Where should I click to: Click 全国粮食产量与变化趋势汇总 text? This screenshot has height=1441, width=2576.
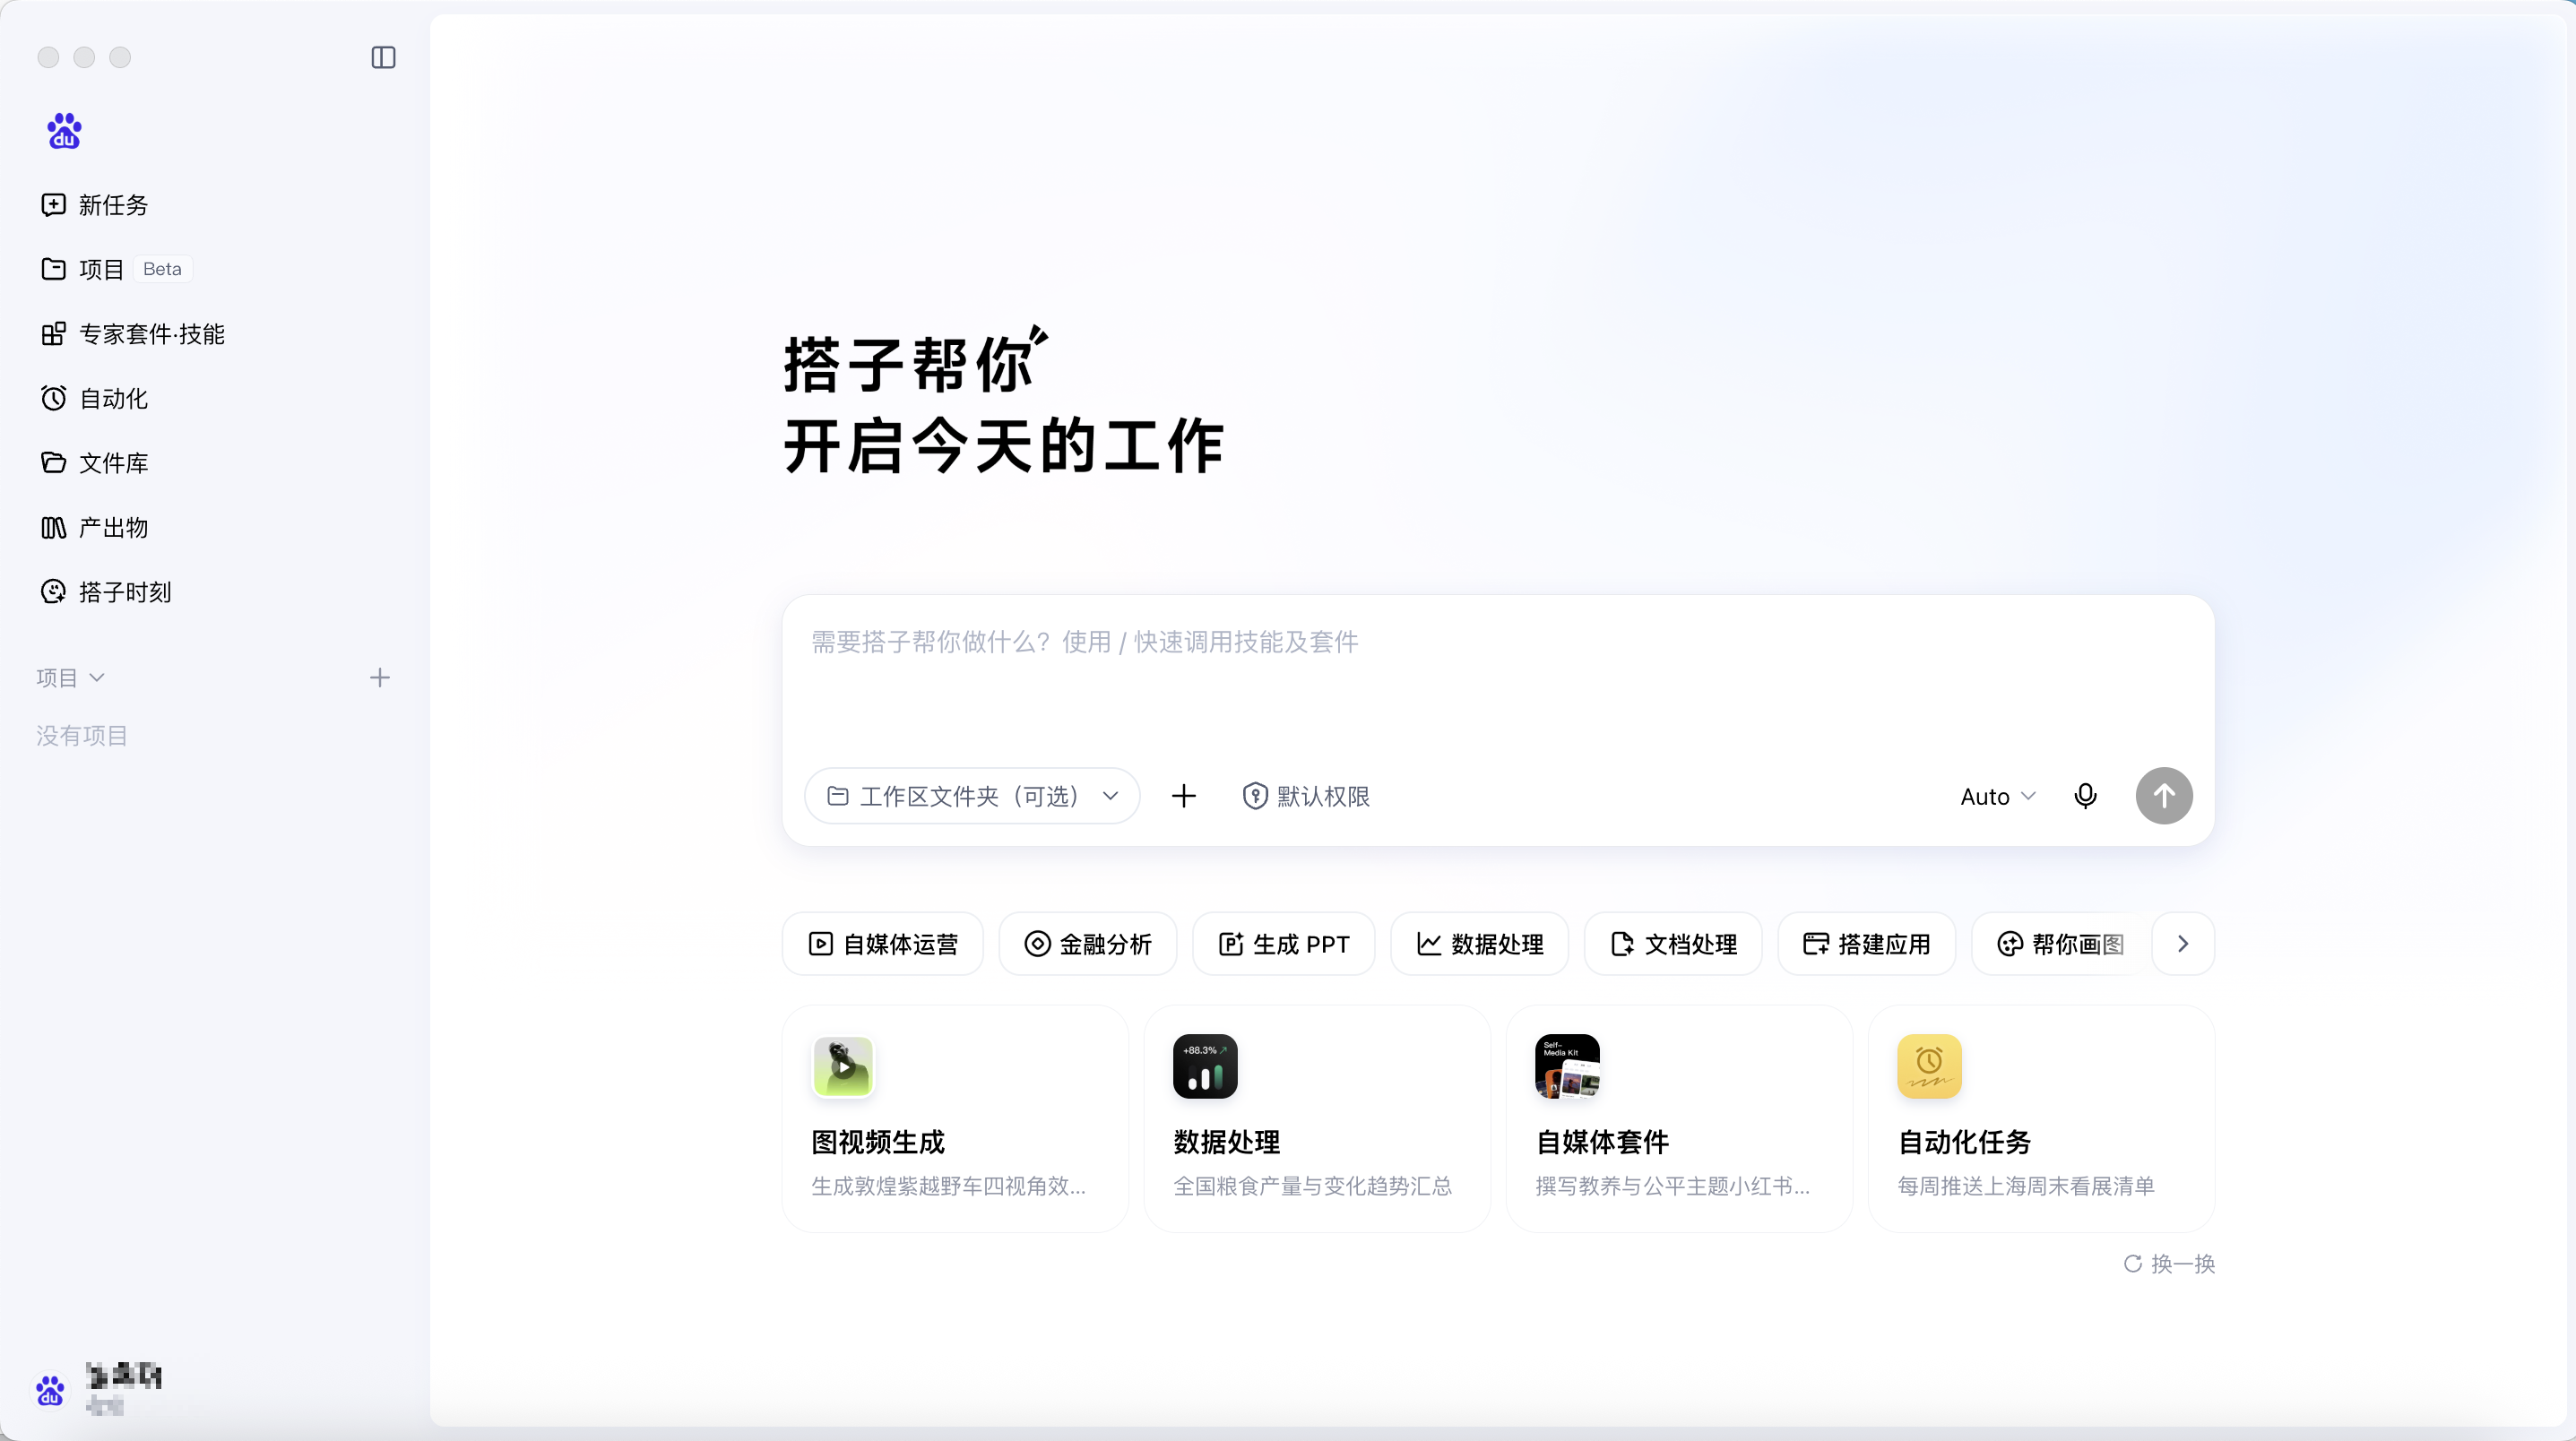(x=1312, y=1186)
